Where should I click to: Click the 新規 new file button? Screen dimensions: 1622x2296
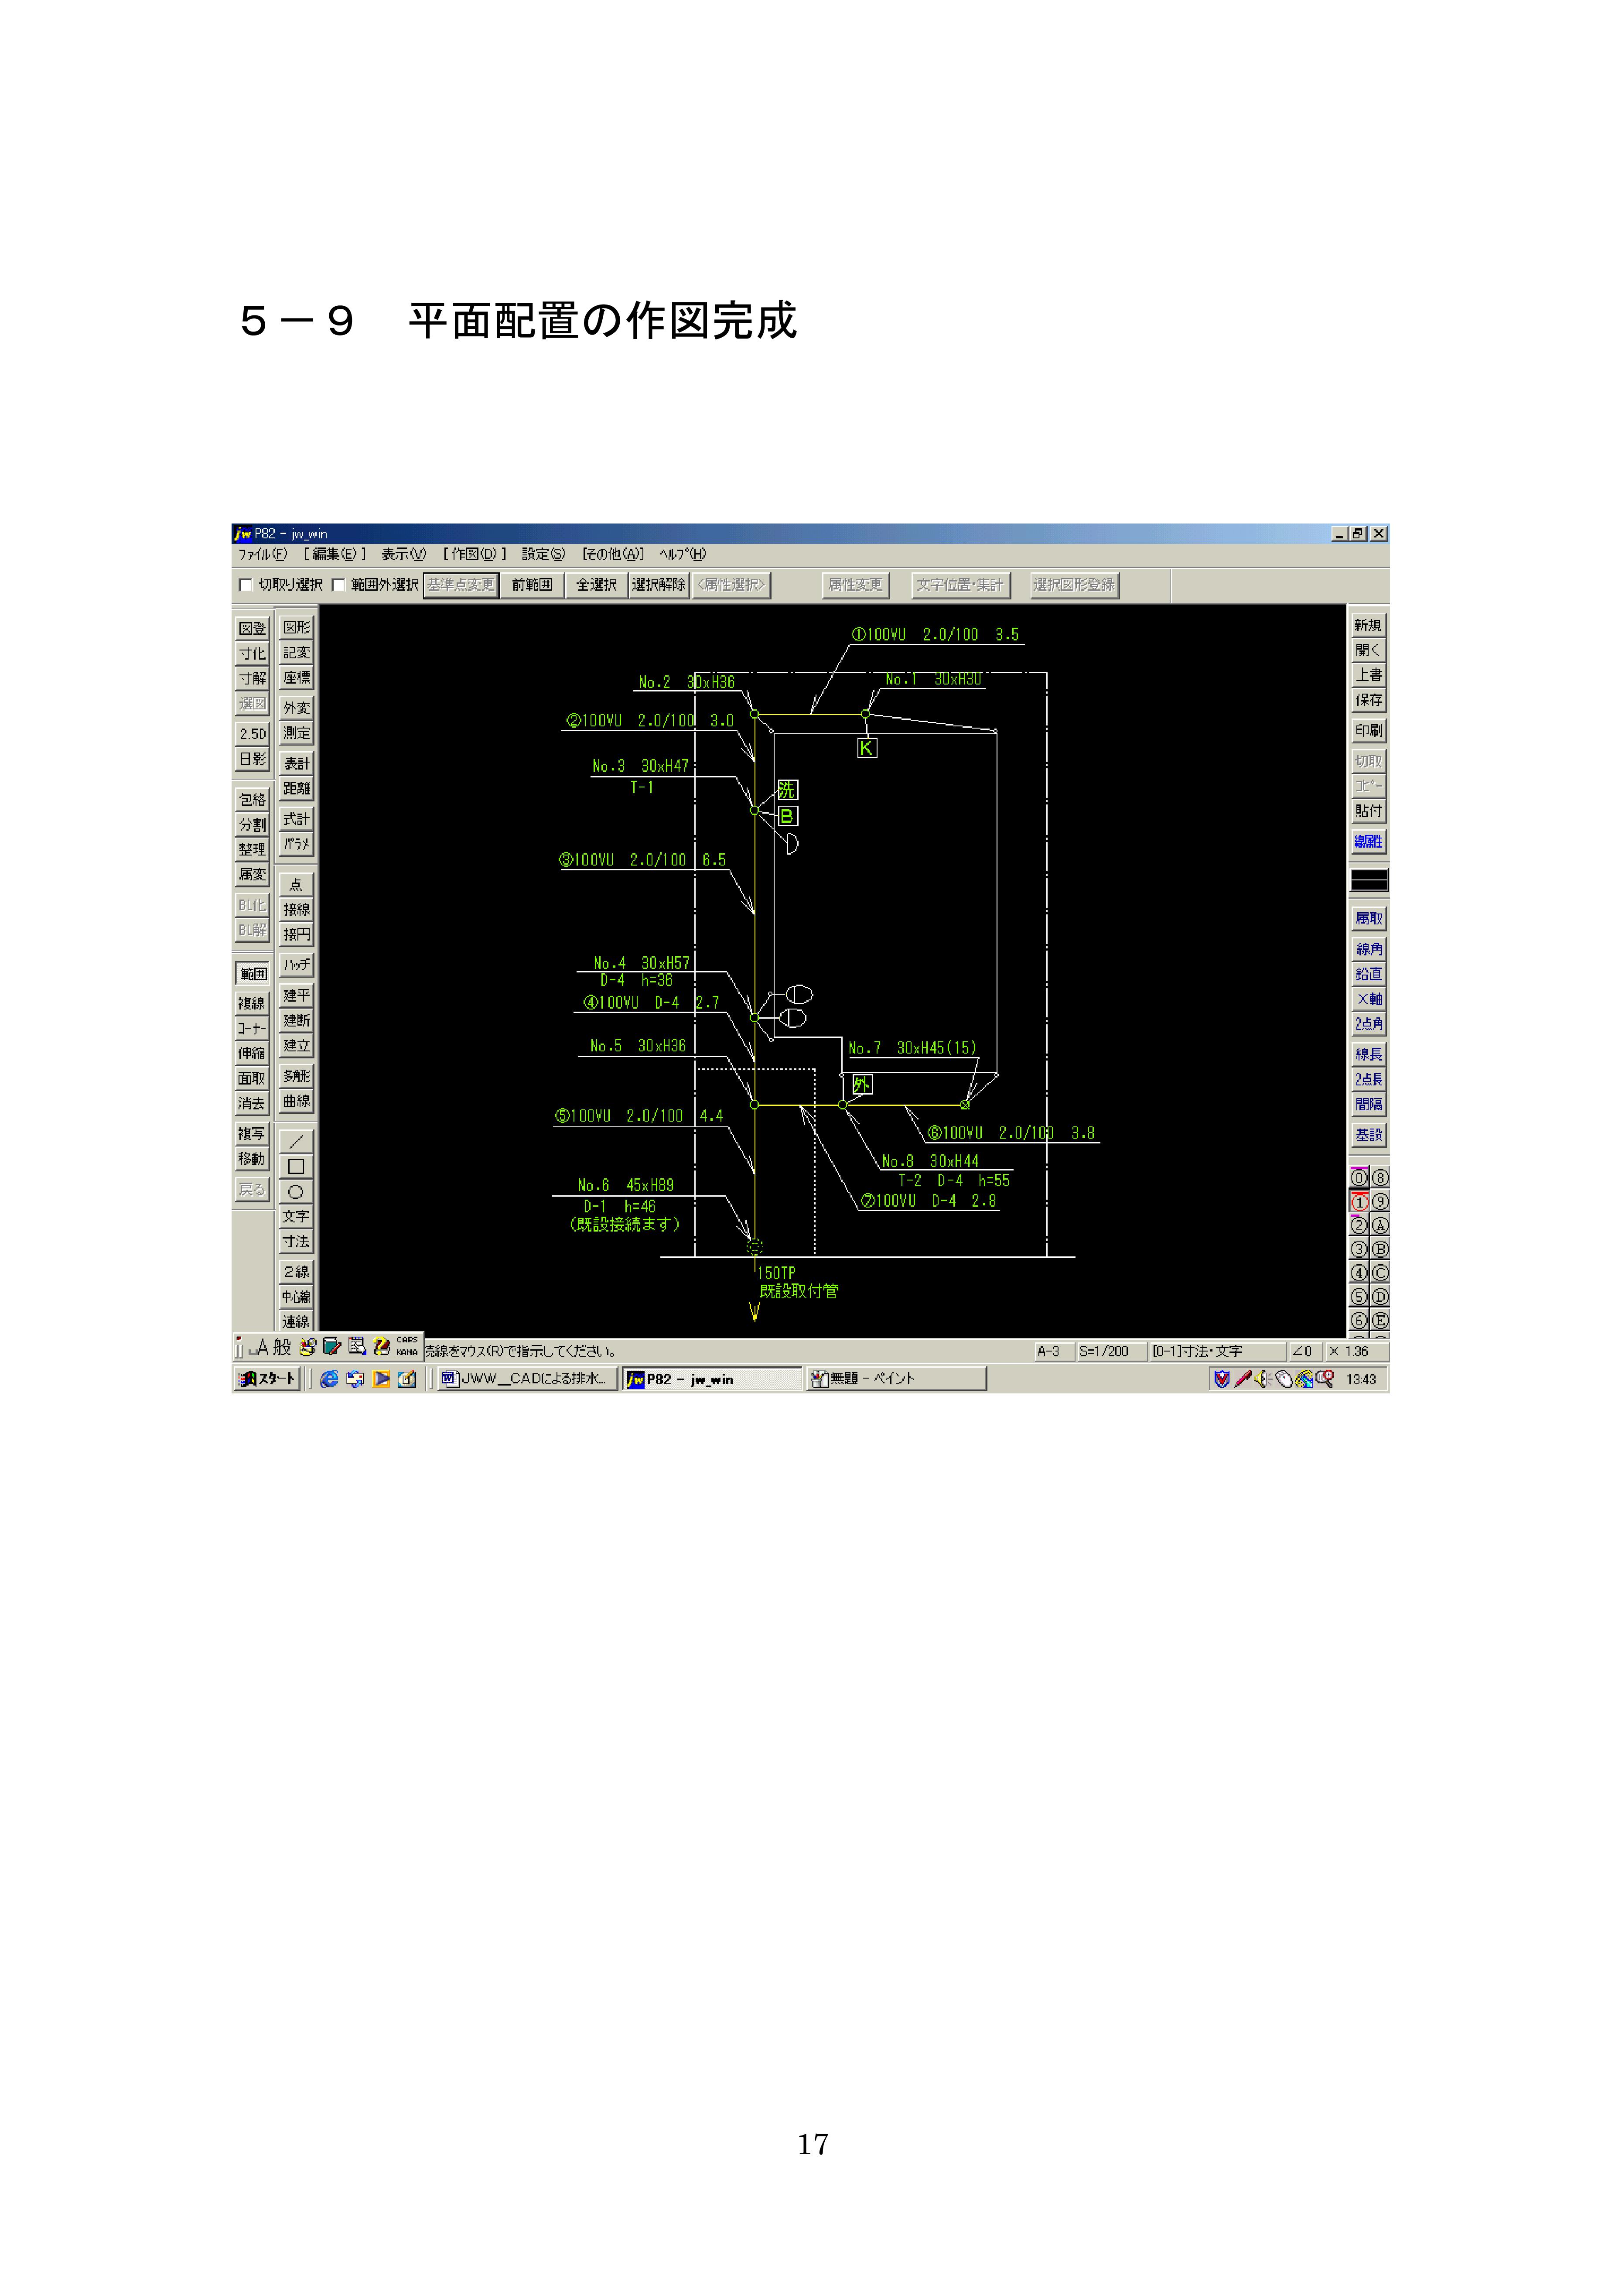pyautogui.click(x=1369, y=625)
